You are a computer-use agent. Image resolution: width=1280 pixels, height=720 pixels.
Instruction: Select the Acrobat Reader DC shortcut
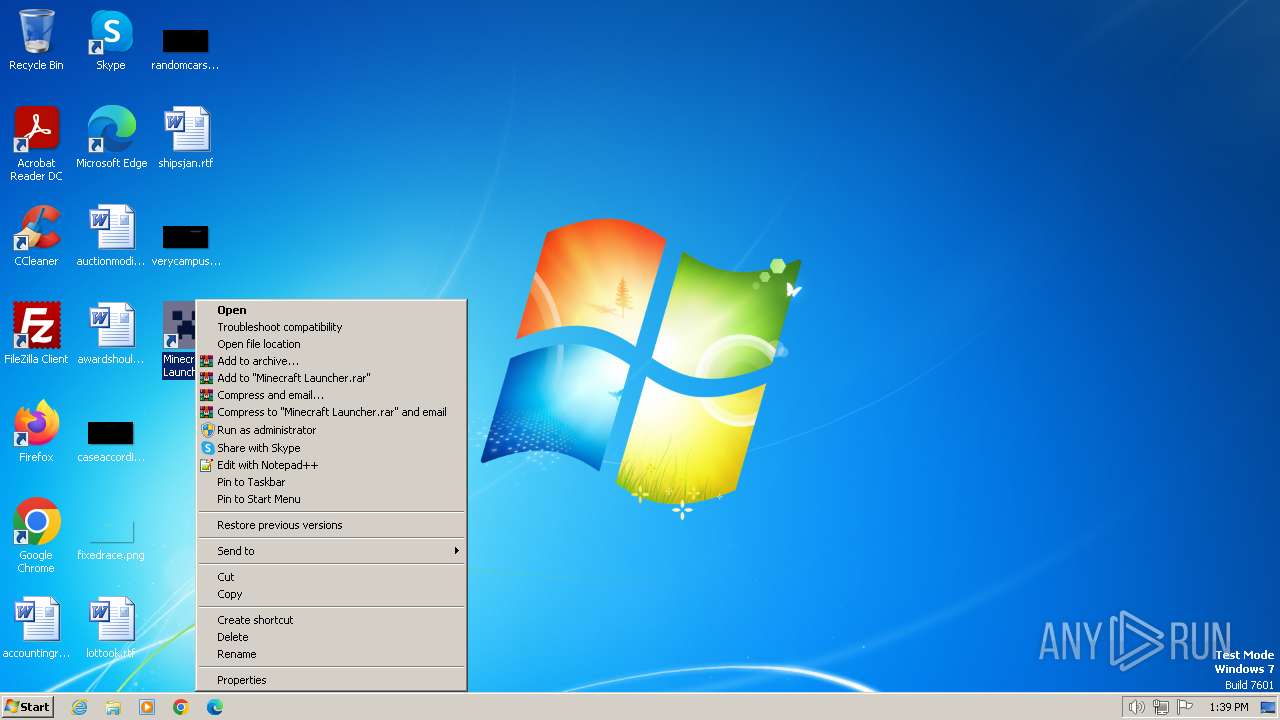pyautogui.click(x=36, y=144)
